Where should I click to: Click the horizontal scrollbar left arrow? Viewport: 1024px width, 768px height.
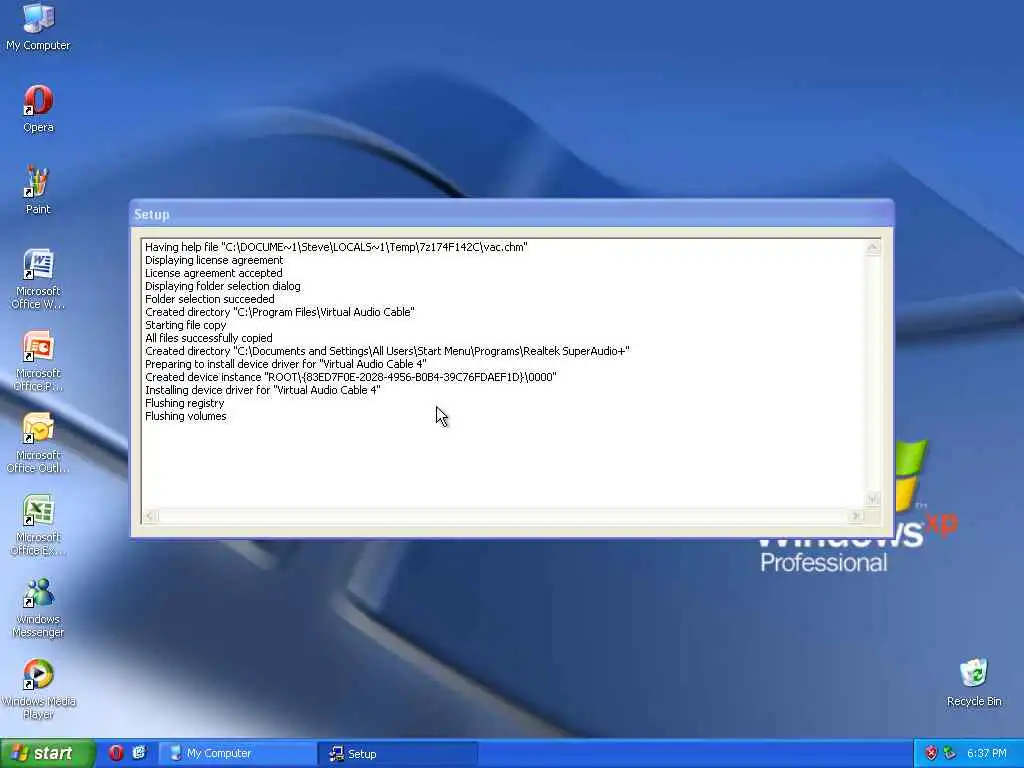point(150,516)
